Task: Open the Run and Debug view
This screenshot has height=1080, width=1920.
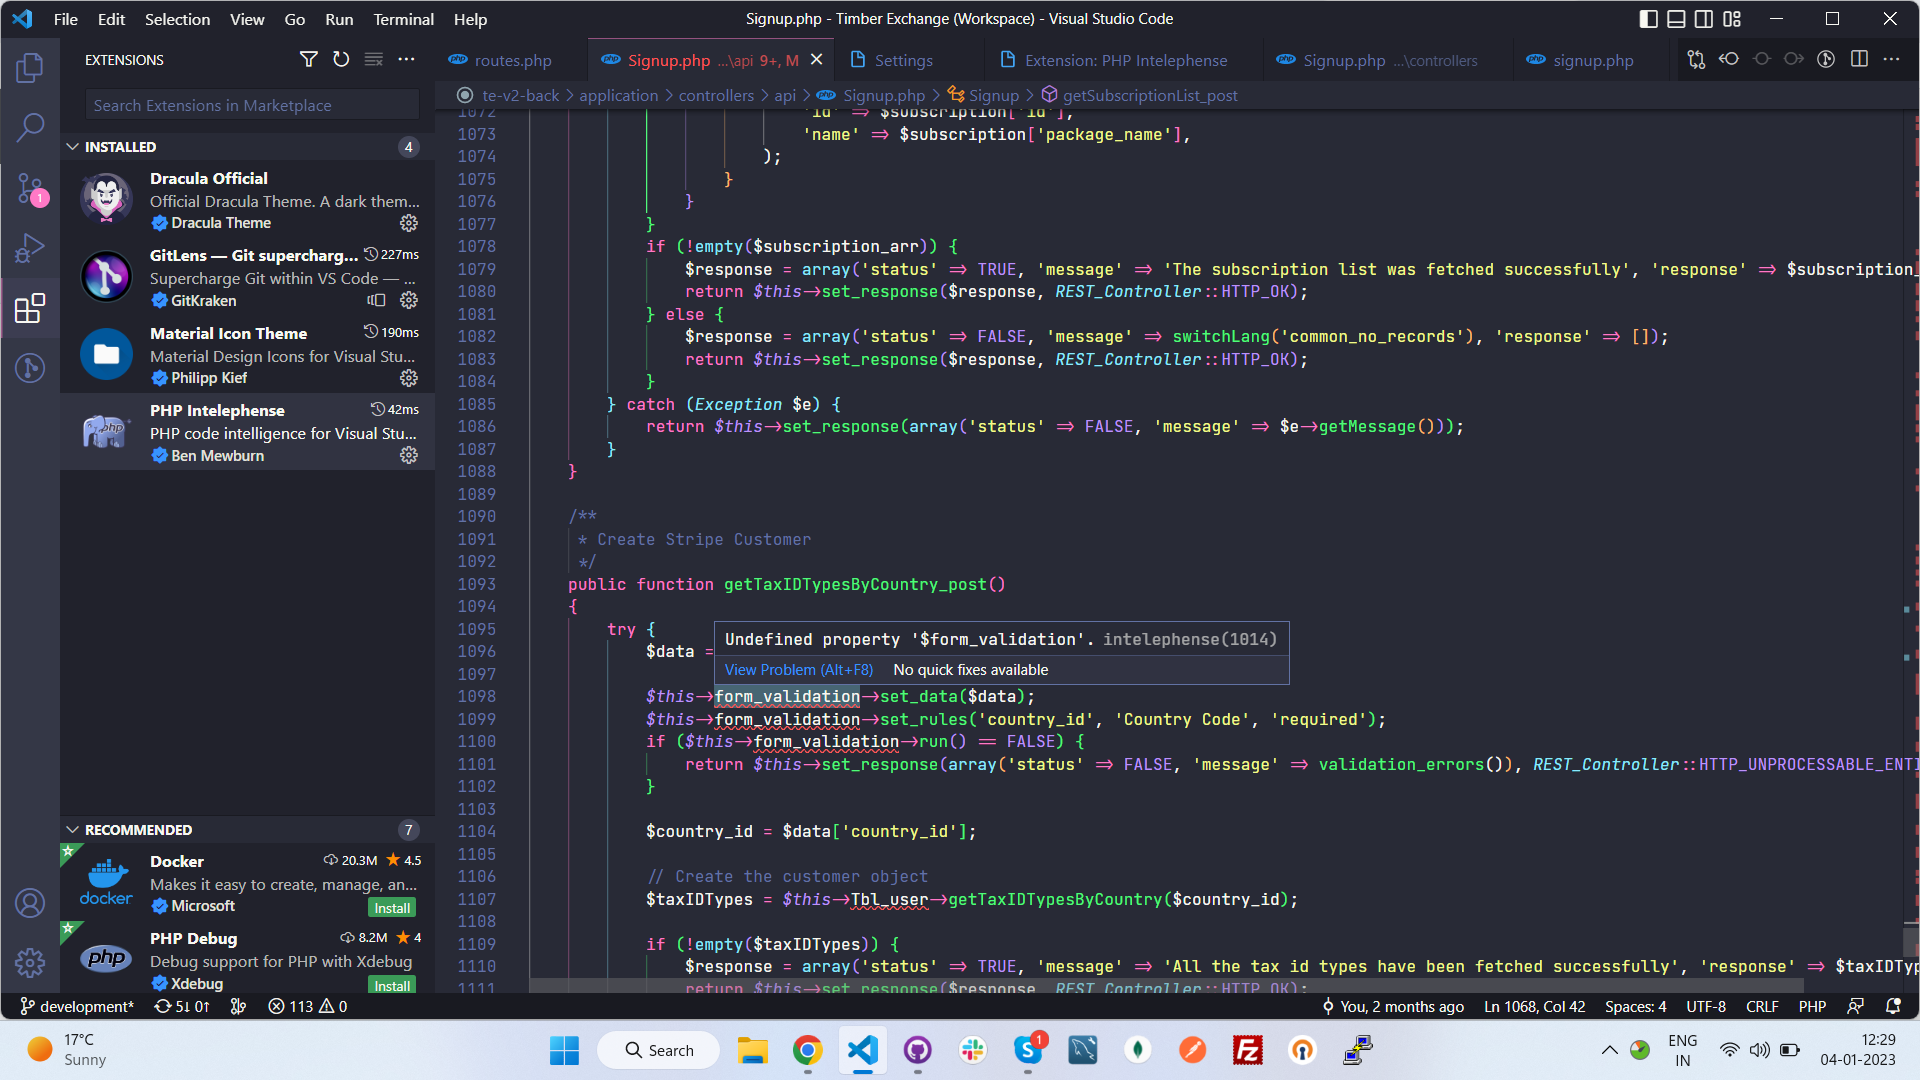Action: point(30,248)
